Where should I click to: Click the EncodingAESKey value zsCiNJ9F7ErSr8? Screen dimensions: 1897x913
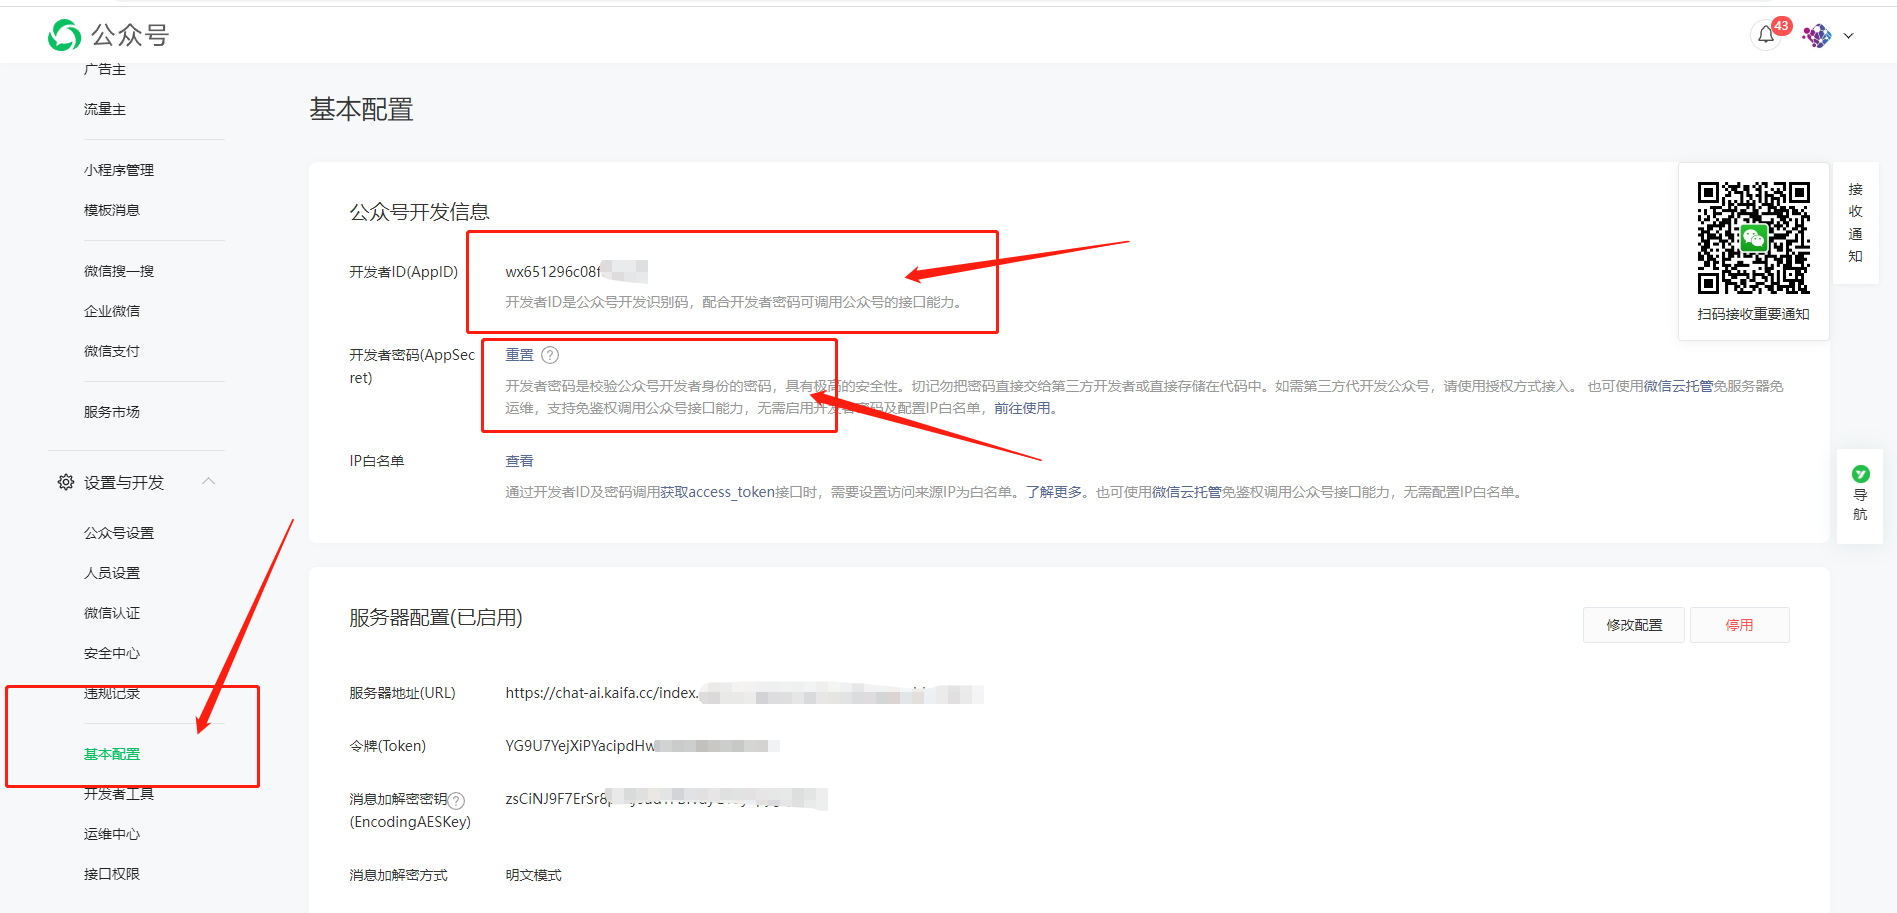(557, 799)
